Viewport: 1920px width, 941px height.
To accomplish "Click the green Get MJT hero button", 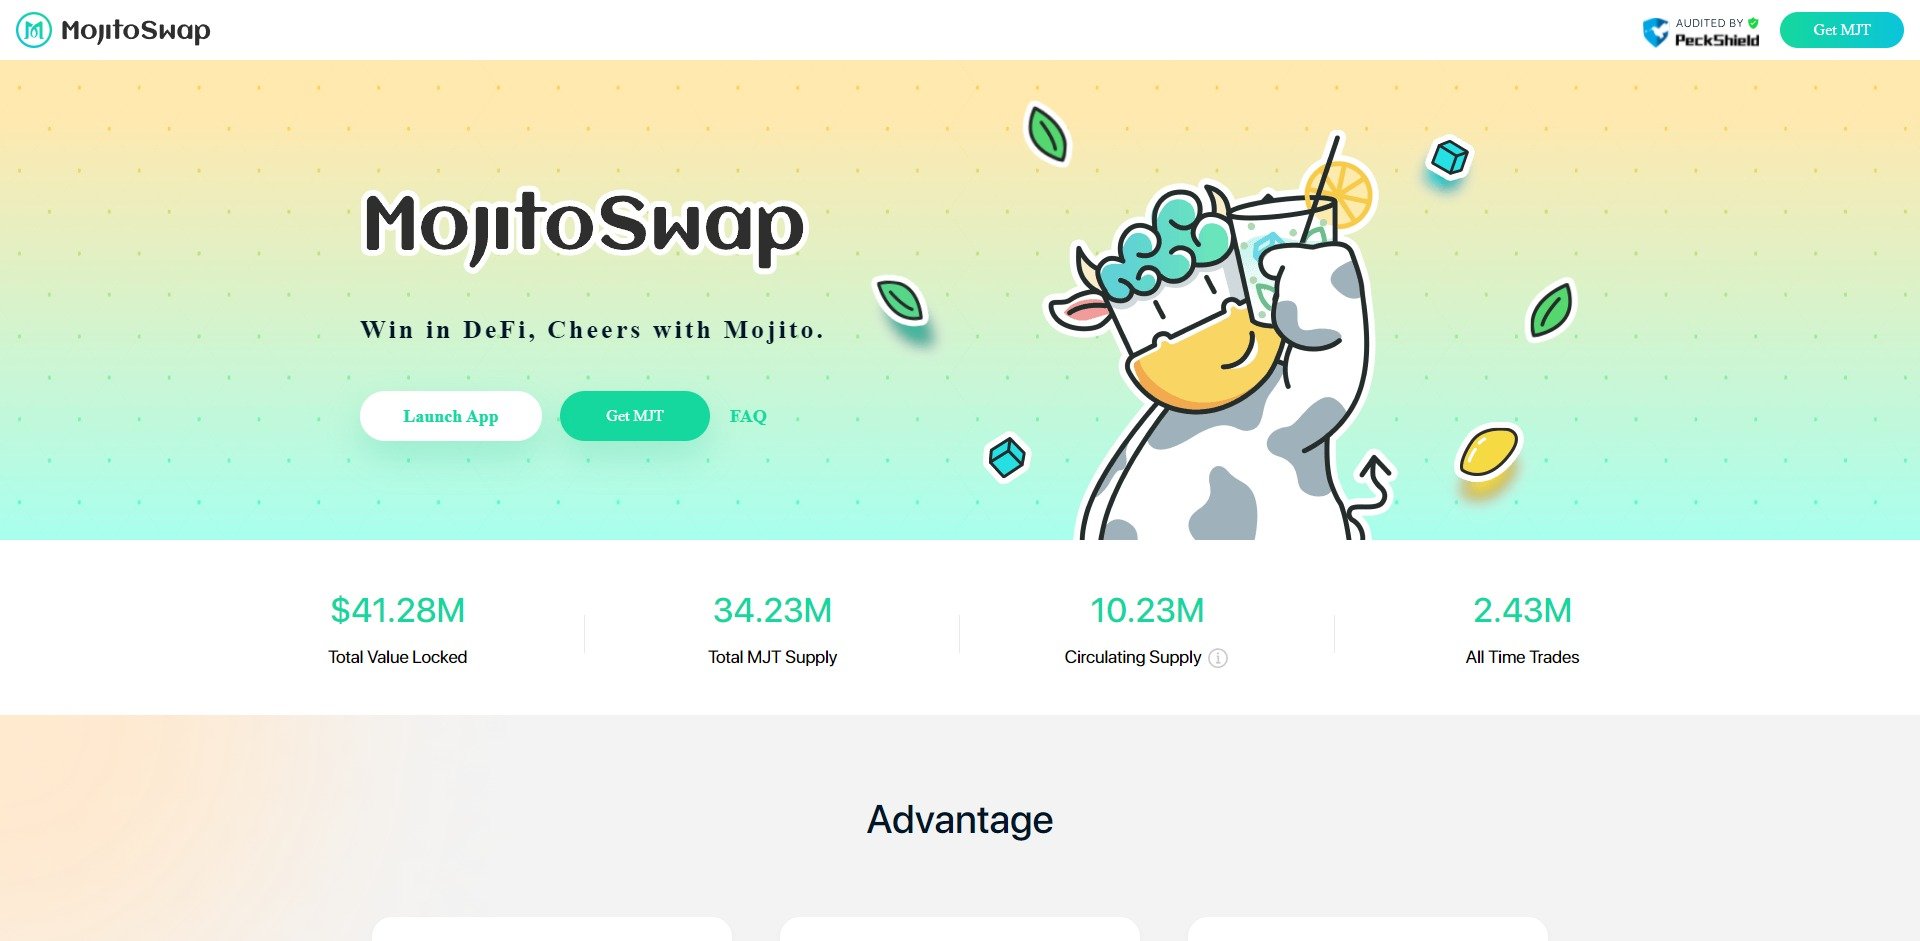I will click(635, 416).
